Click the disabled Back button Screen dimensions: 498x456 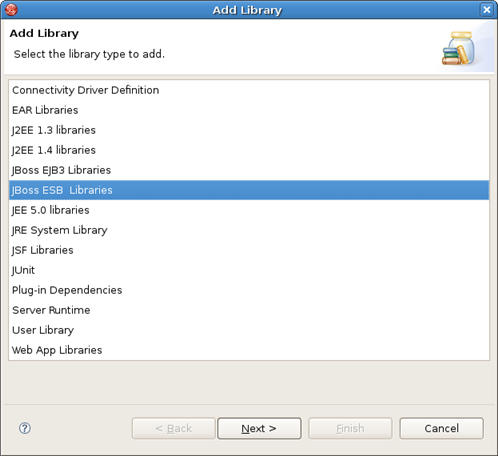[x=174, y=428]
